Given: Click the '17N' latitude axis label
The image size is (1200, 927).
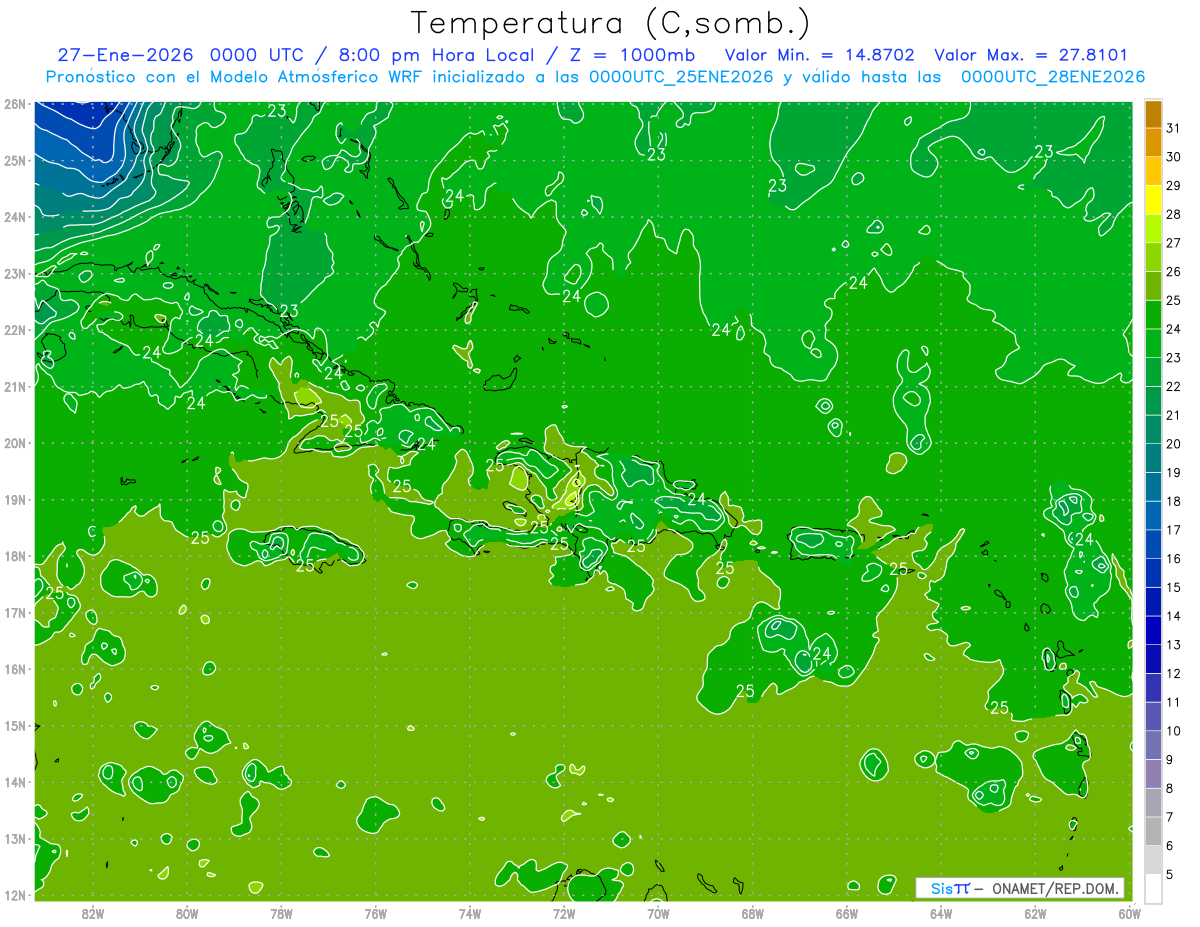Looking at the screenshot, I should pyautogui.click(x=14, y=612).
